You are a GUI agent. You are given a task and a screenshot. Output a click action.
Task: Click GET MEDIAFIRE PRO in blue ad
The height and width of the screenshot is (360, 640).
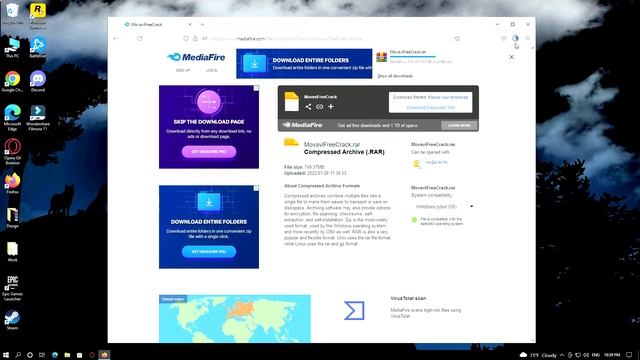point(209,251)
